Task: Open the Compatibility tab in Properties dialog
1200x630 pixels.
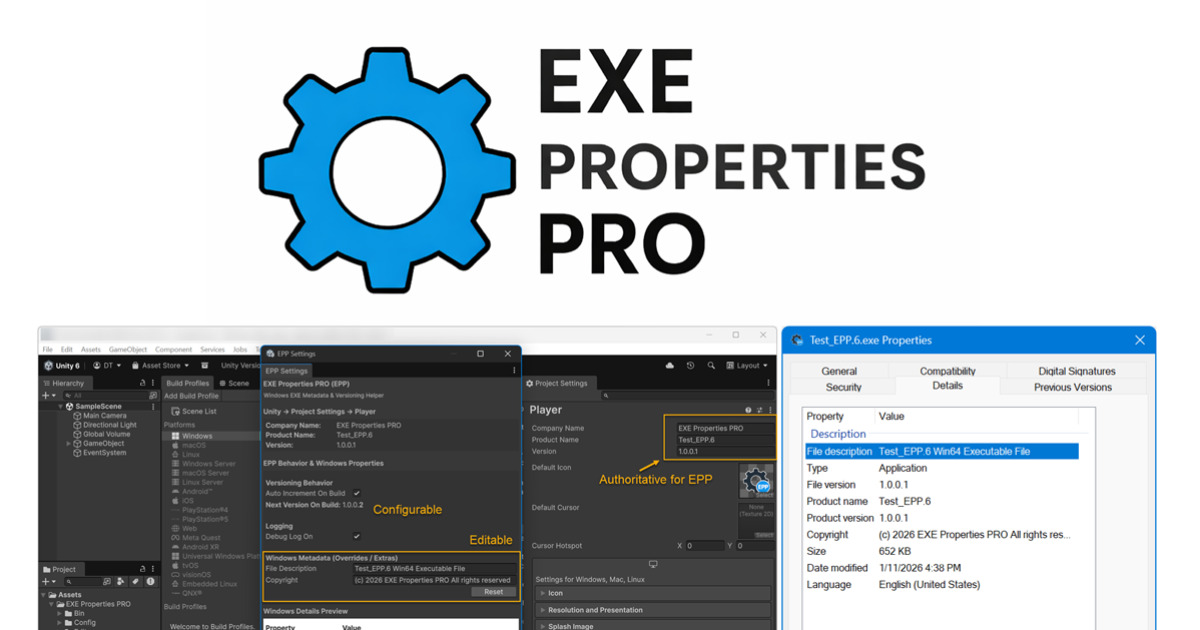Action: (x=947, y=371)
